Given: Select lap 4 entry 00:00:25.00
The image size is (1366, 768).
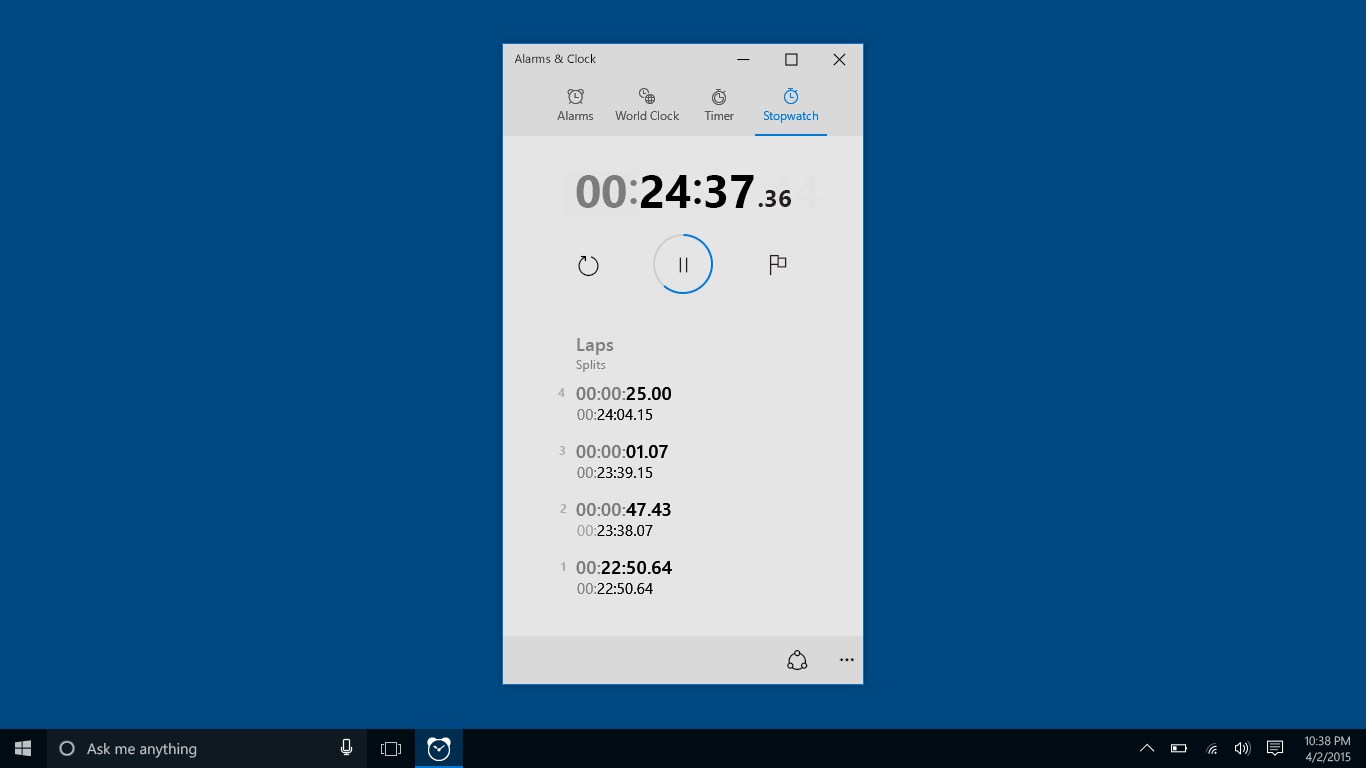Looking at the screenshot, I should pos(623,394).
